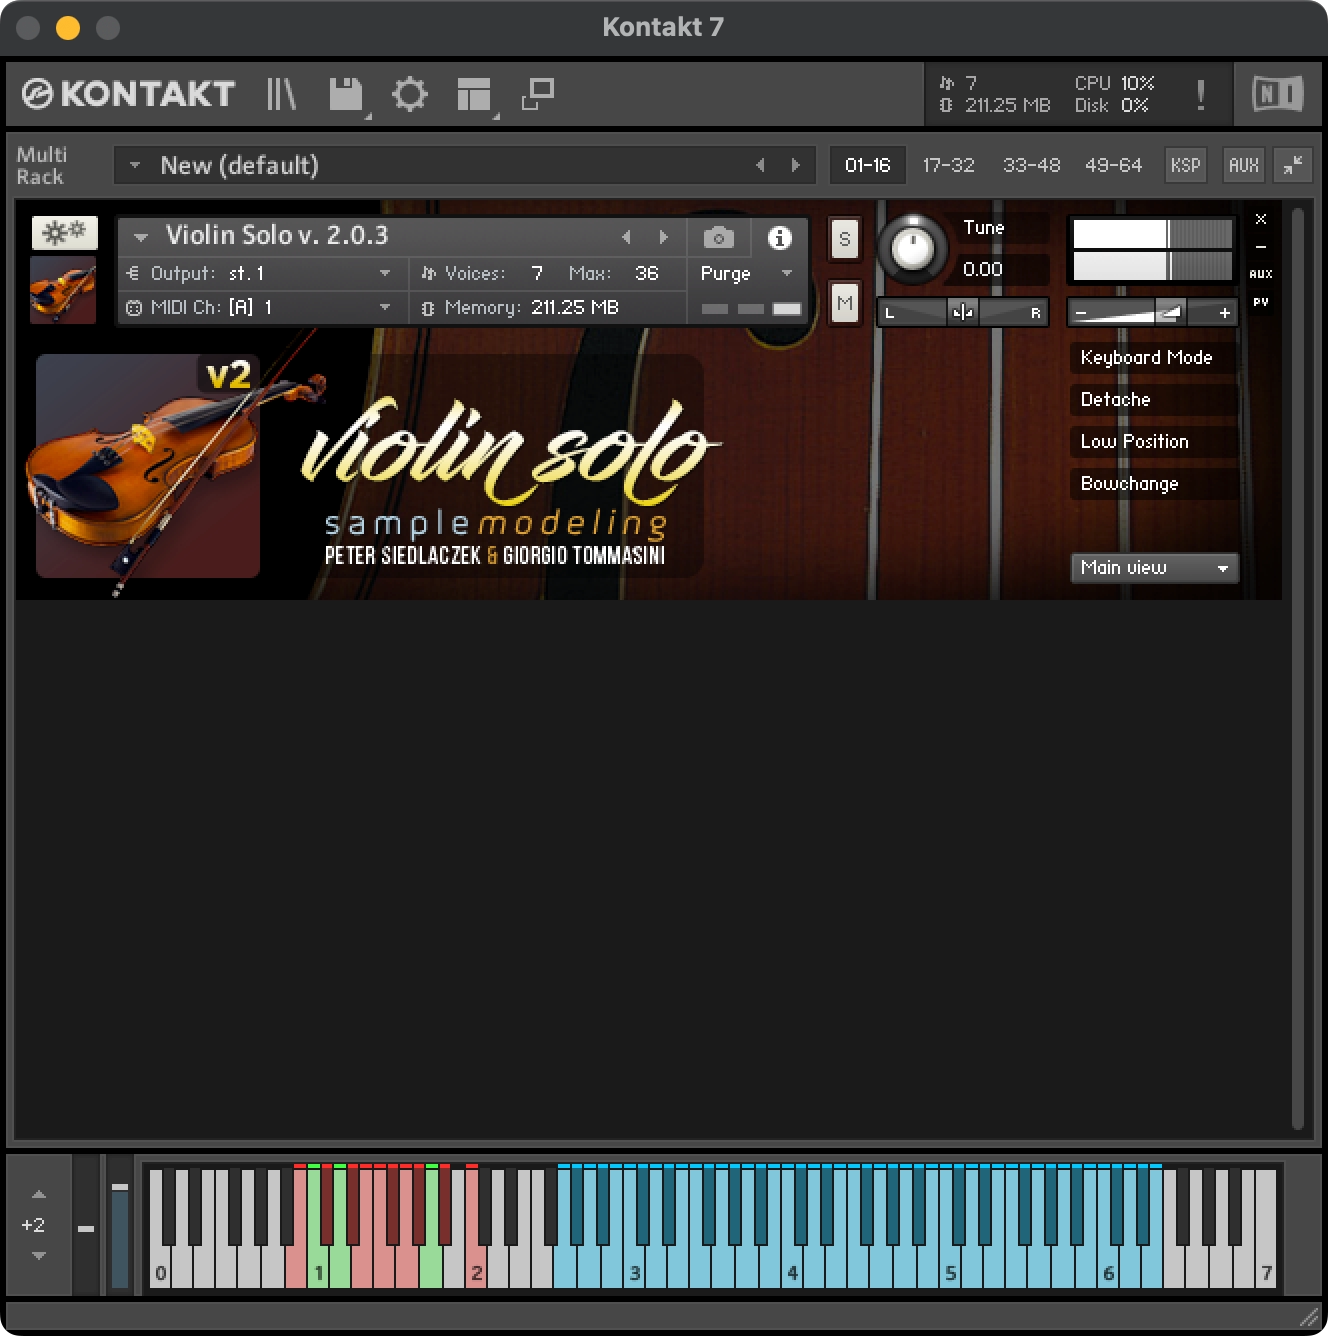Click the Kontakt logo in the header

point(128,94)
